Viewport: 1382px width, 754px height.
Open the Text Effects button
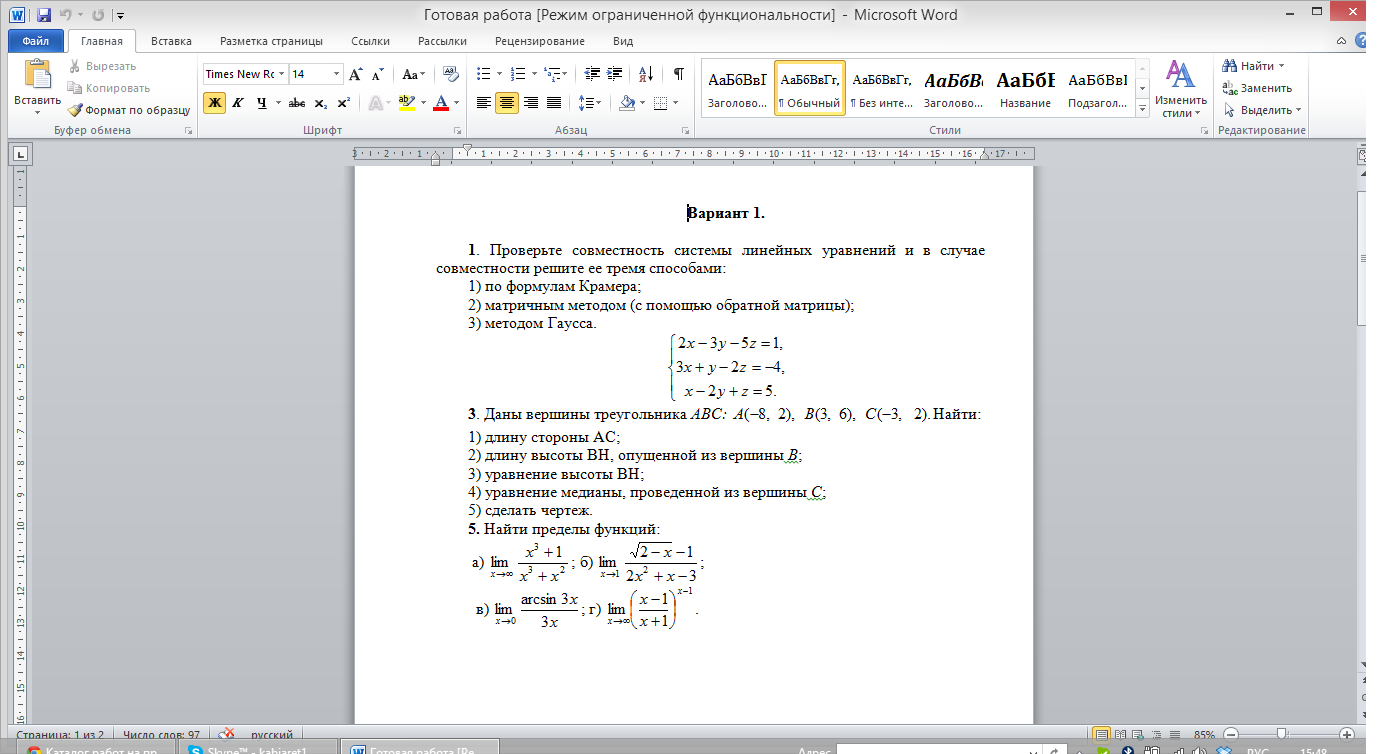375,102
